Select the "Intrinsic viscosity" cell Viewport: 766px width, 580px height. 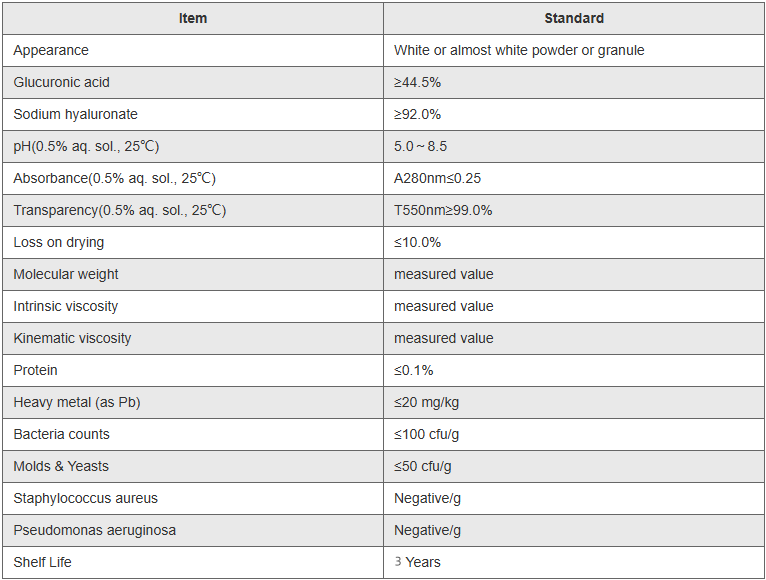point(66,306)
